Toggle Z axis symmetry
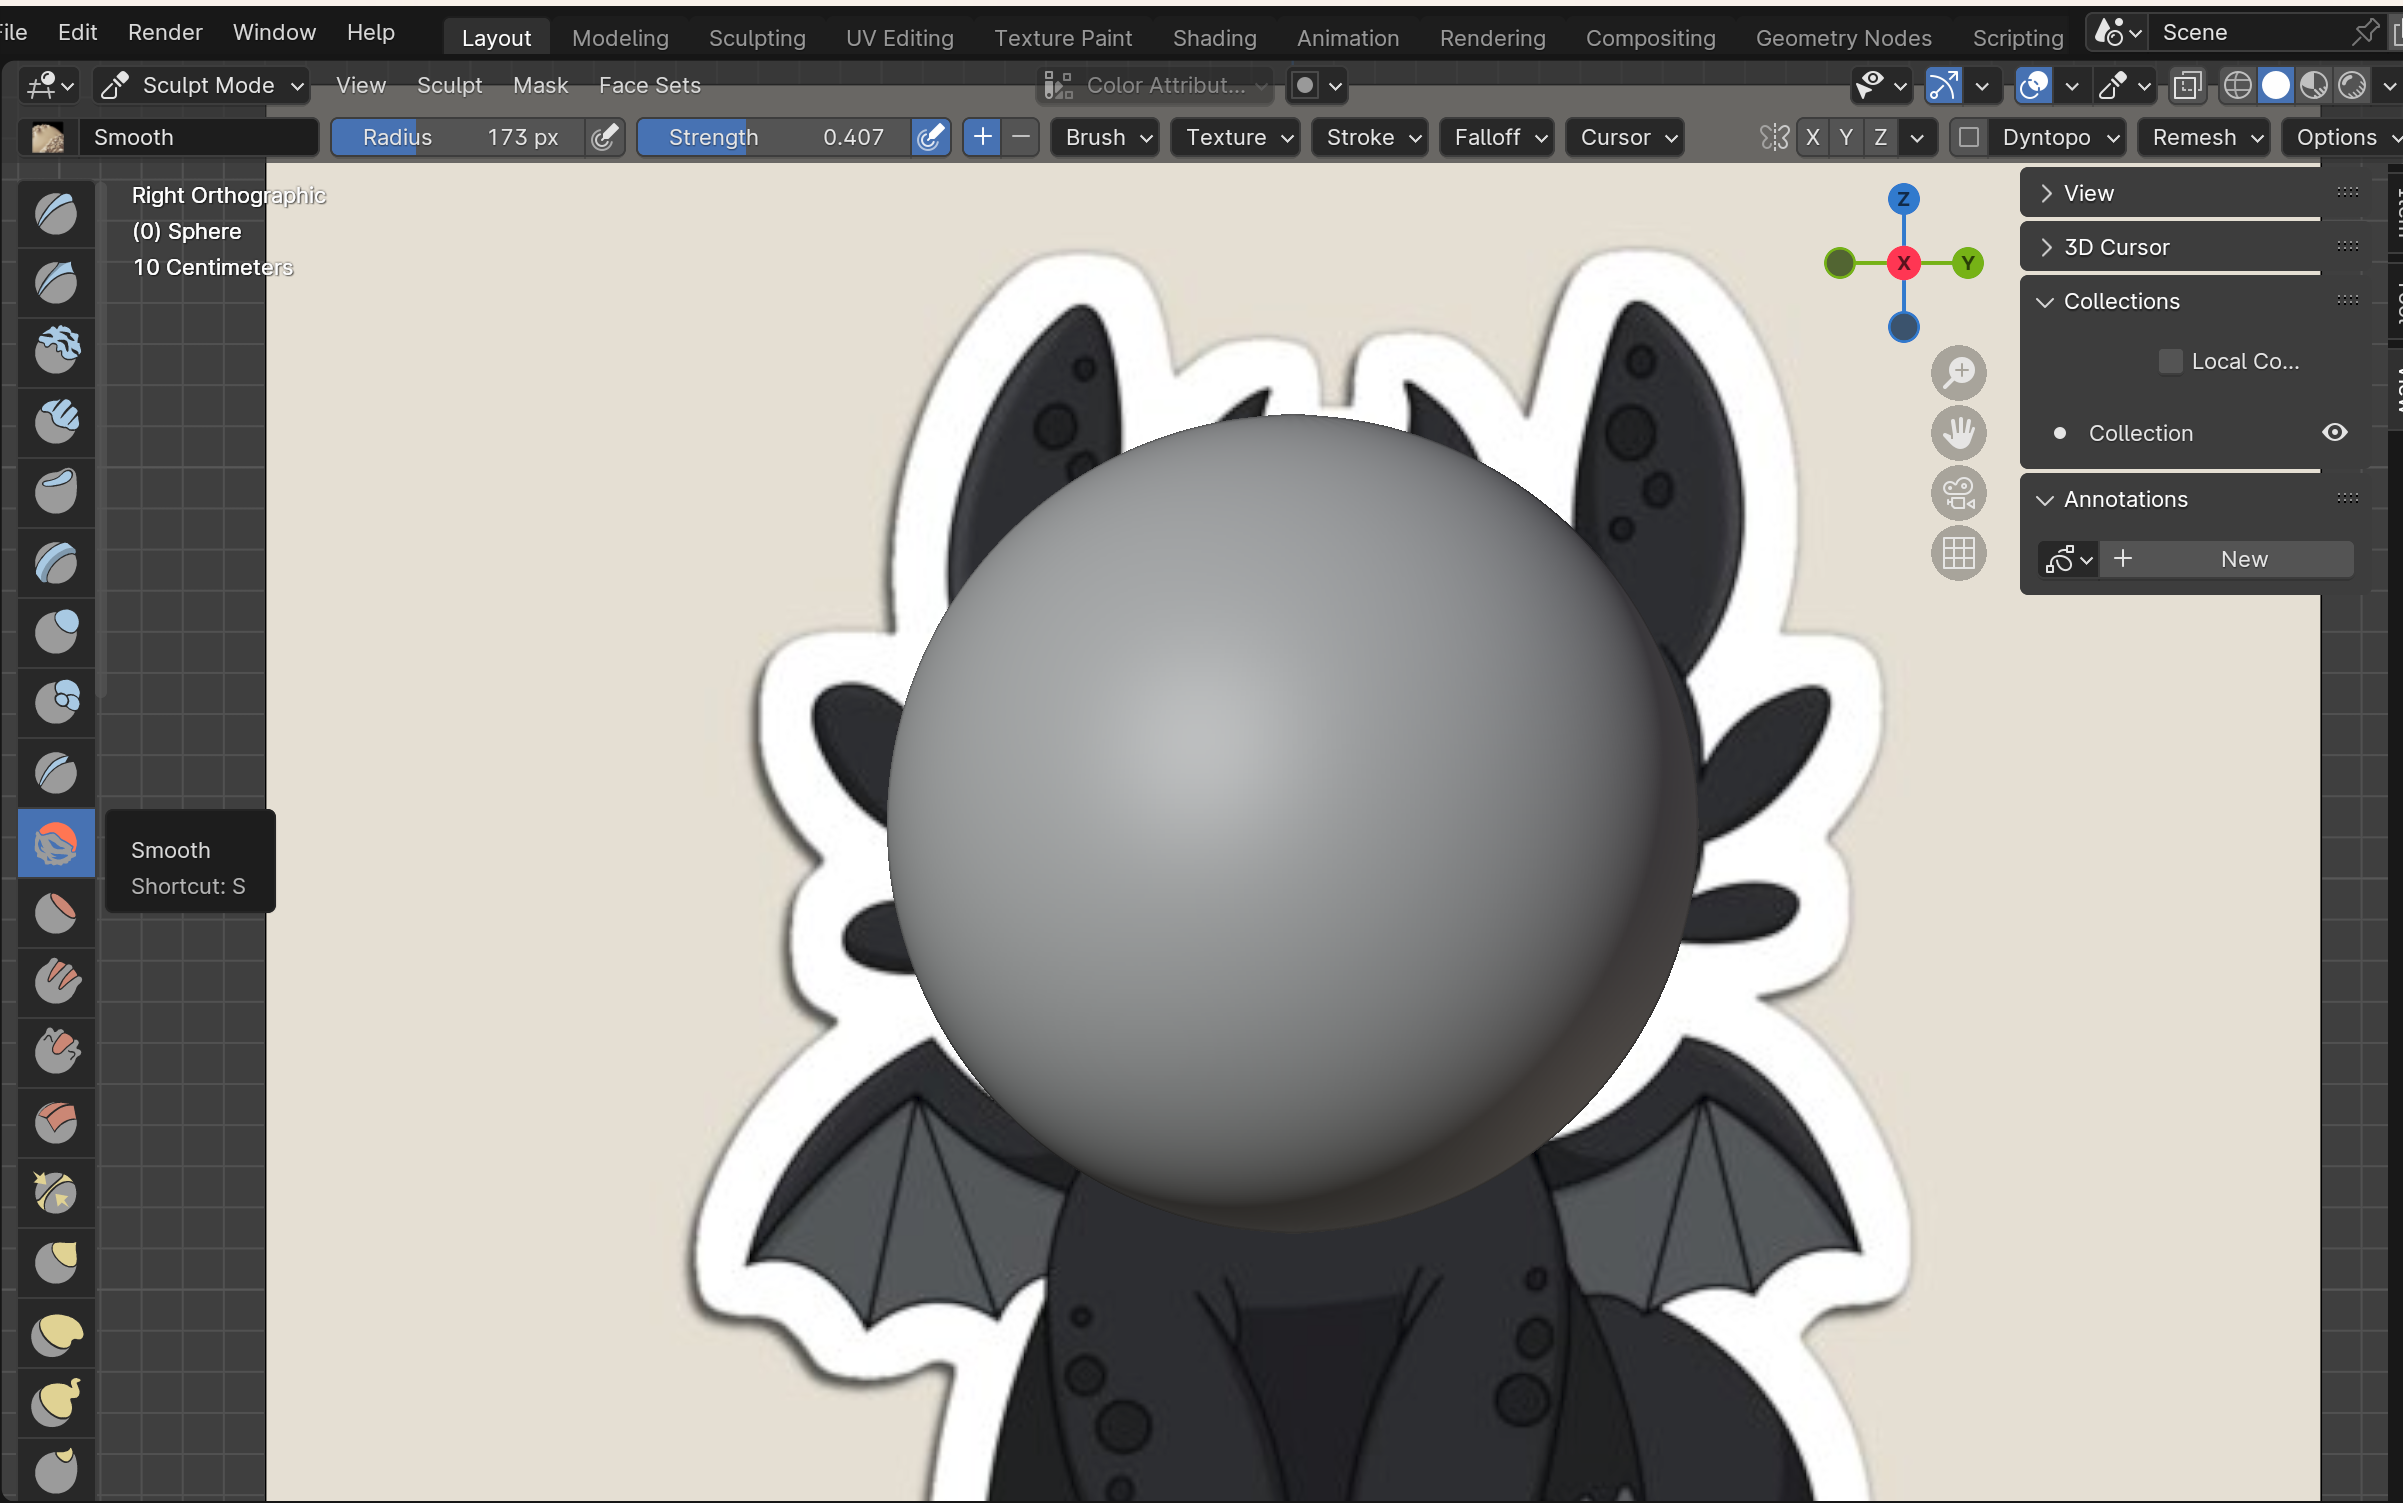The image size is (2403, 1503). point(1880,137)
